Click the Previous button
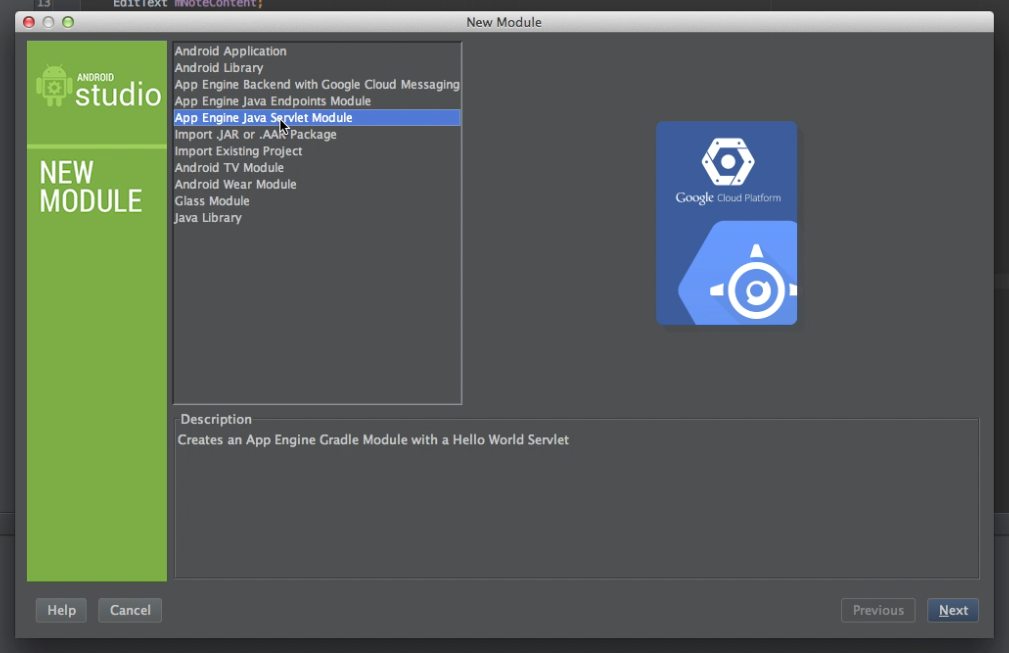Image resolution: width=1009 pixels, height=653 pixels. [x=878, y=610]
